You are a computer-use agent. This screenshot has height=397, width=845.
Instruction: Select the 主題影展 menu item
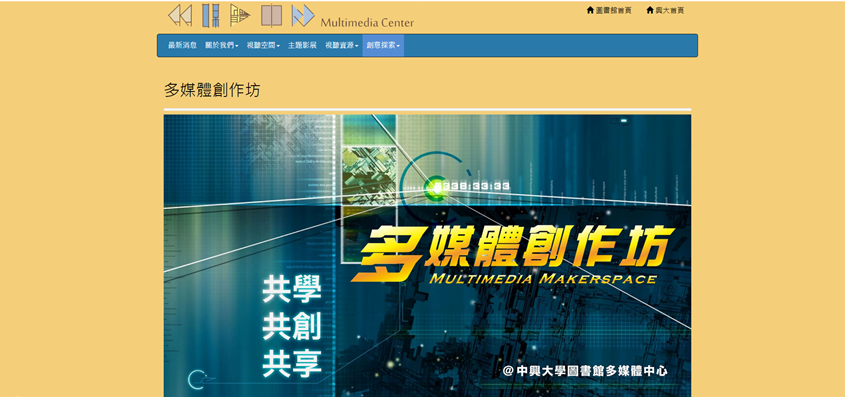[302, 46]
